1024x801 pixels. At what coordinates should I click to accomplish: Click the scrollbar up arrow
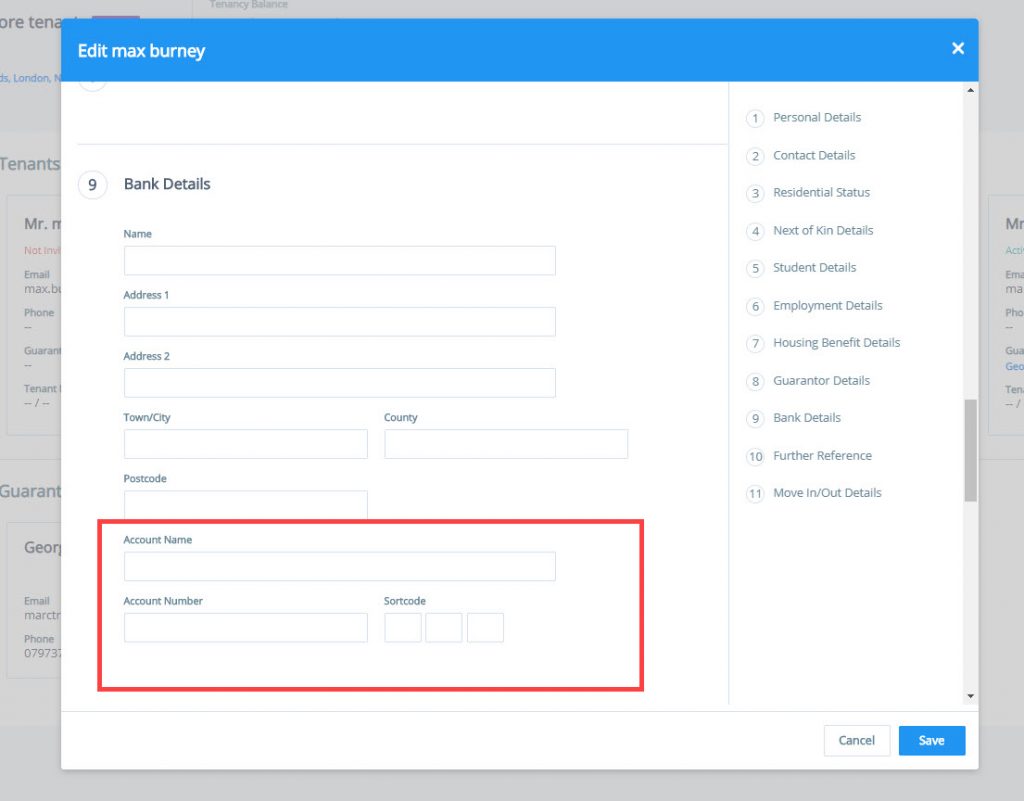(970, 90)
